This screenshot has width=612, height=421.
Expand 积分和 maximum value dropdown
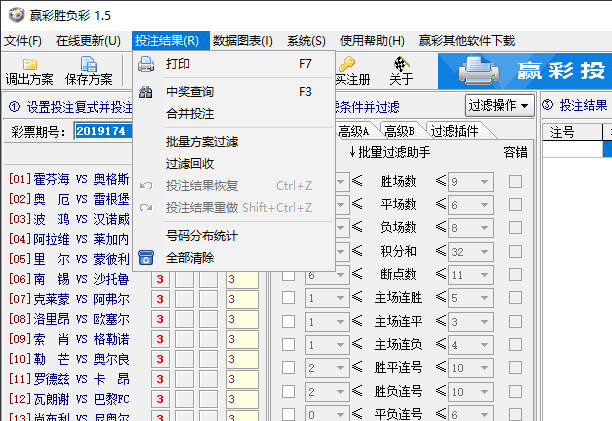[x=484, y=252]
